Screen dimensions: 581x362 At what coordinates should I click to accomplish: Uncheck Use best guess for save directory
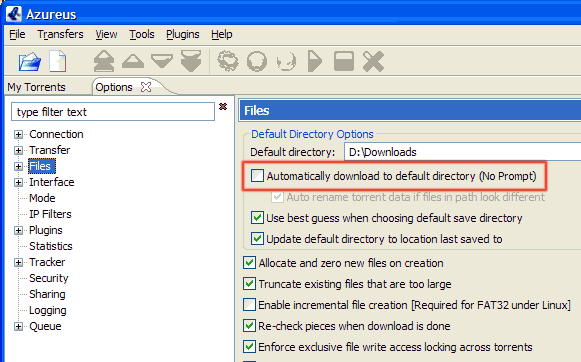pyautogui.click(x=257, y=218)
